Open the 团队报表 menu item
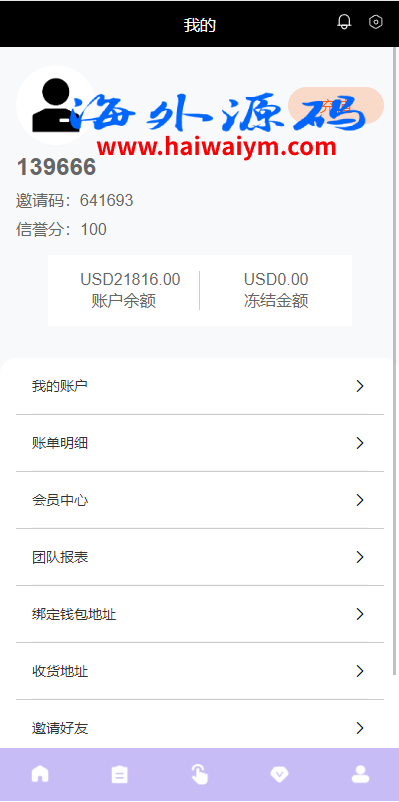399x802 pixels. [x=200, y=557]
